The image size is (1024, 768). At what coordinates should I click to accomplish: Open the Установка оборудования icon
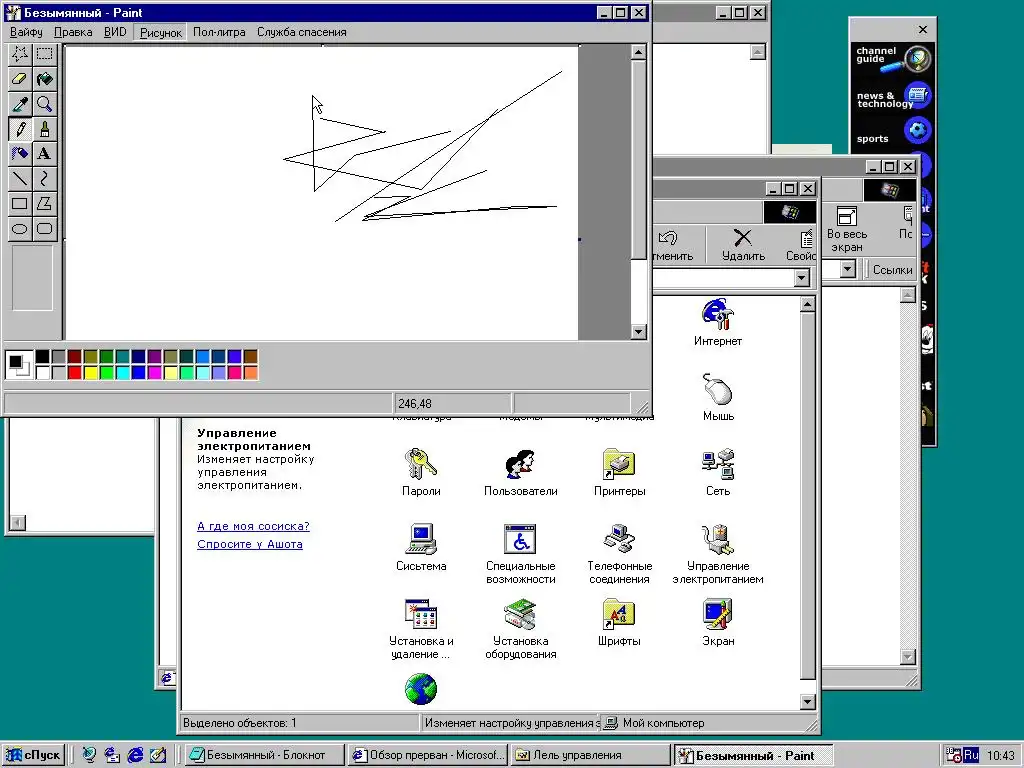click(520, 629)
